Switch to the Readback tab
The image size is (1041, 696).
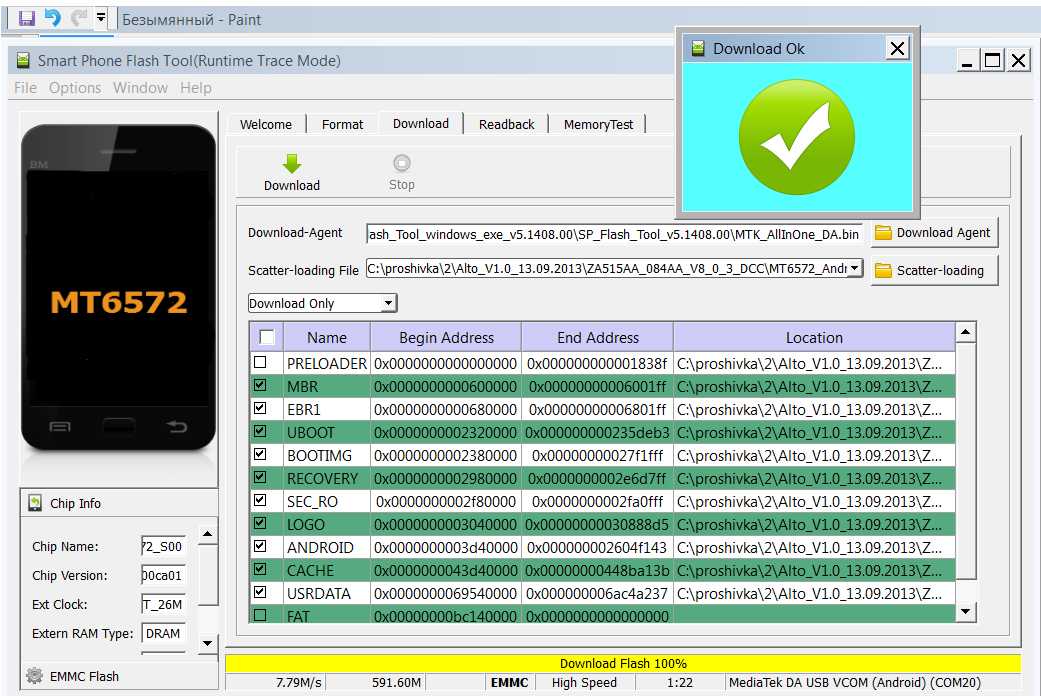click(x=506, y=124)
